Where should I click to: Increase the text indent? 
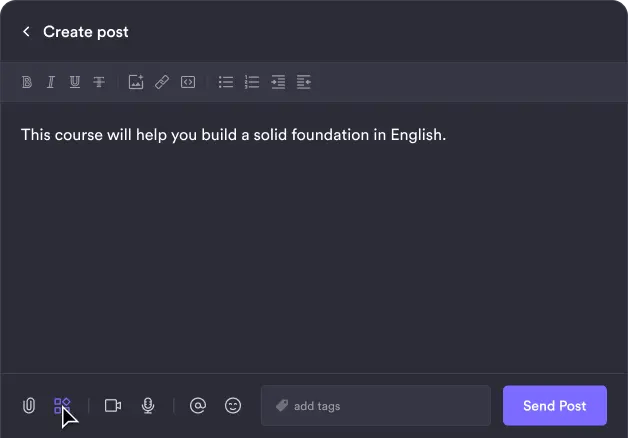pos(304,82)
